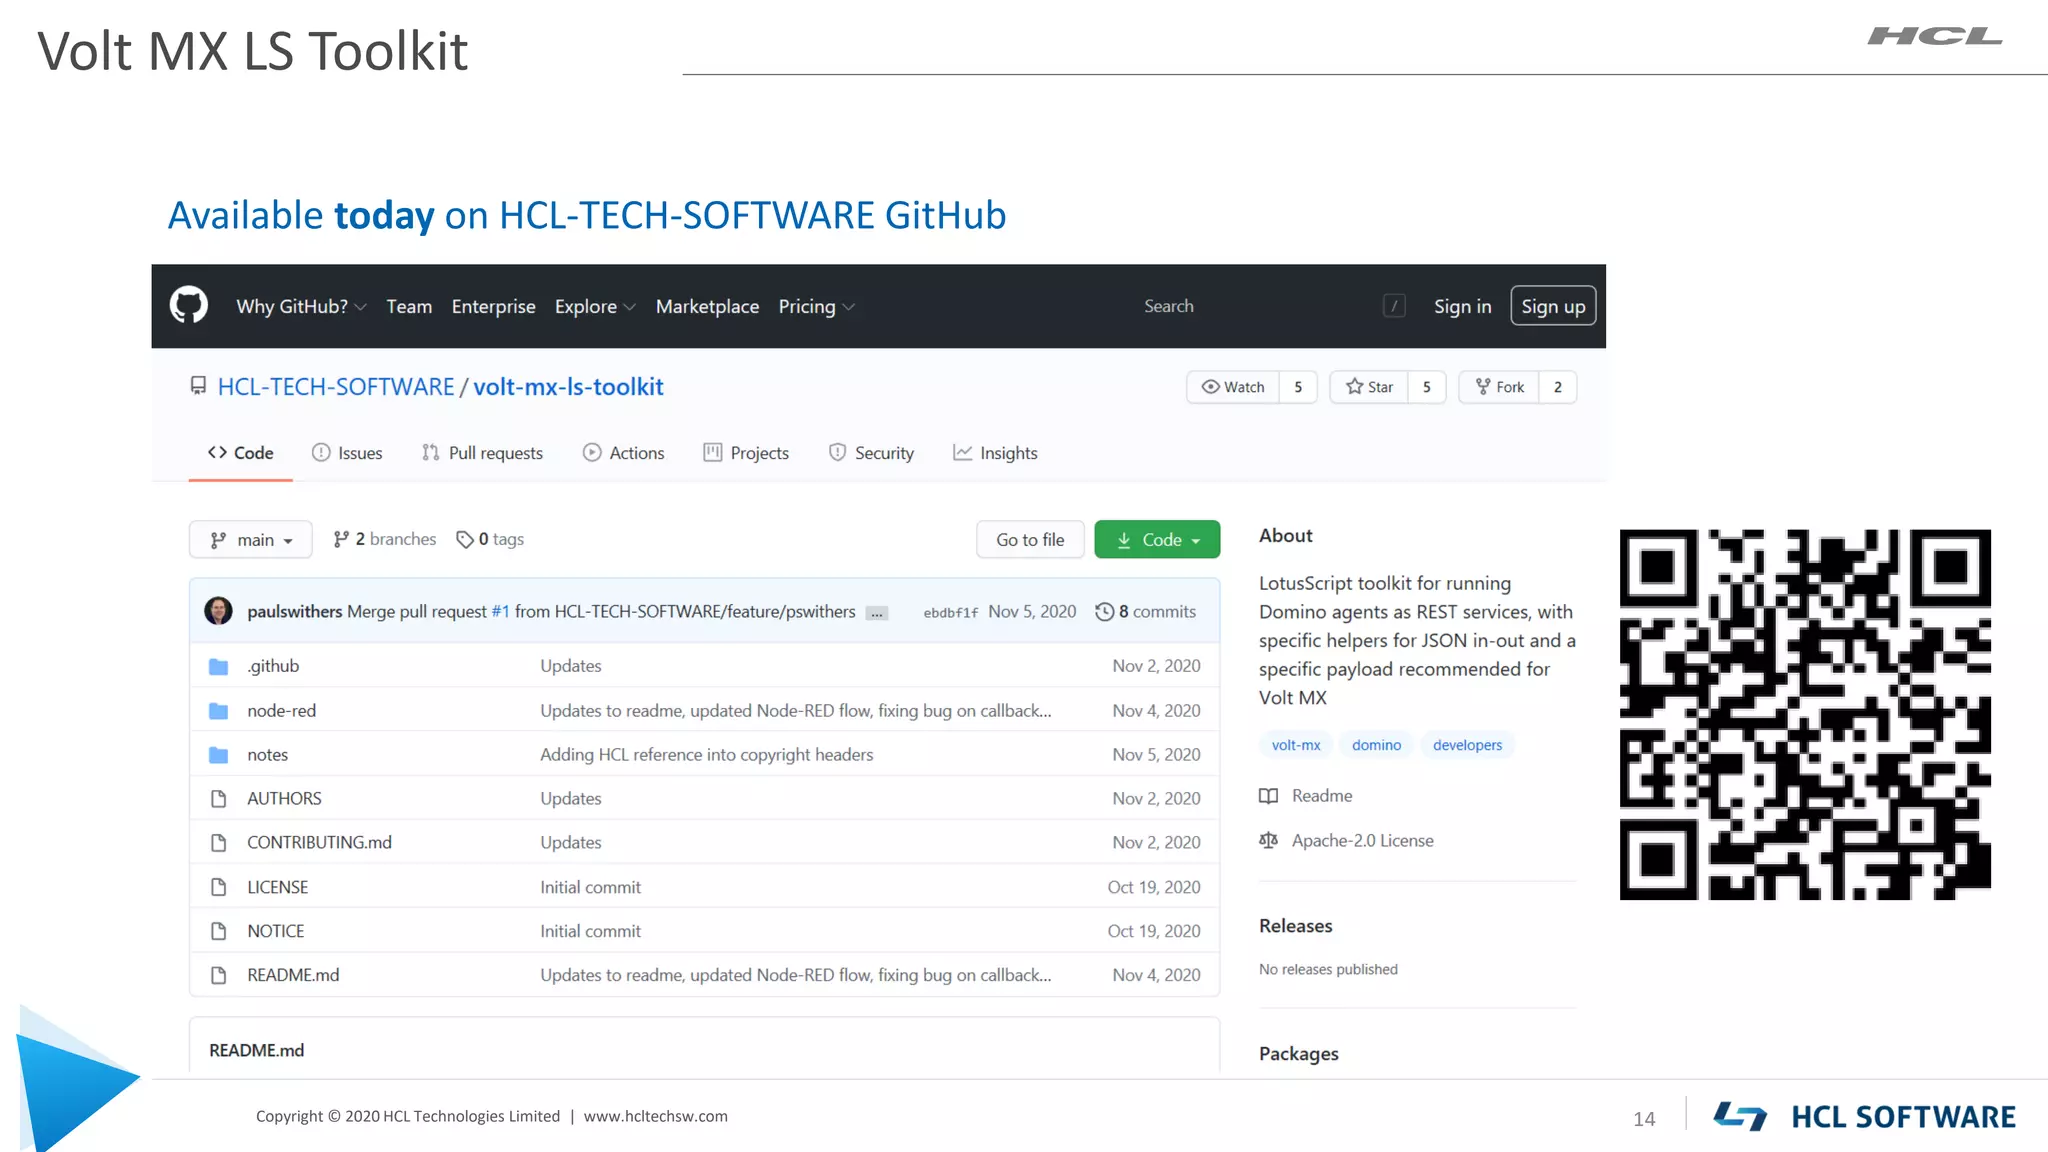
Task: View the 0 tags link
Action: click(x=490, y=539)
